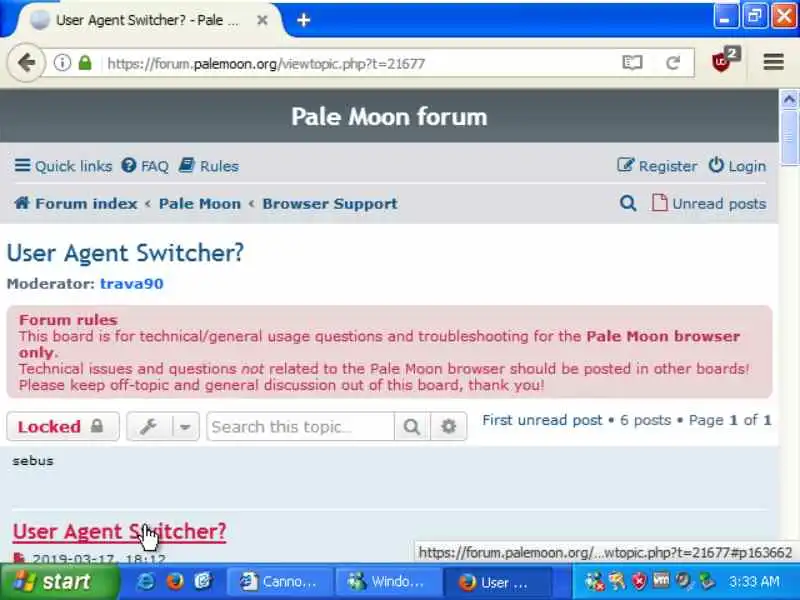Viewport: 800px width, 600px height.
Task: Go to Browser Support breadcrumb
Action: pyautogui.click(x=330, y=204)
